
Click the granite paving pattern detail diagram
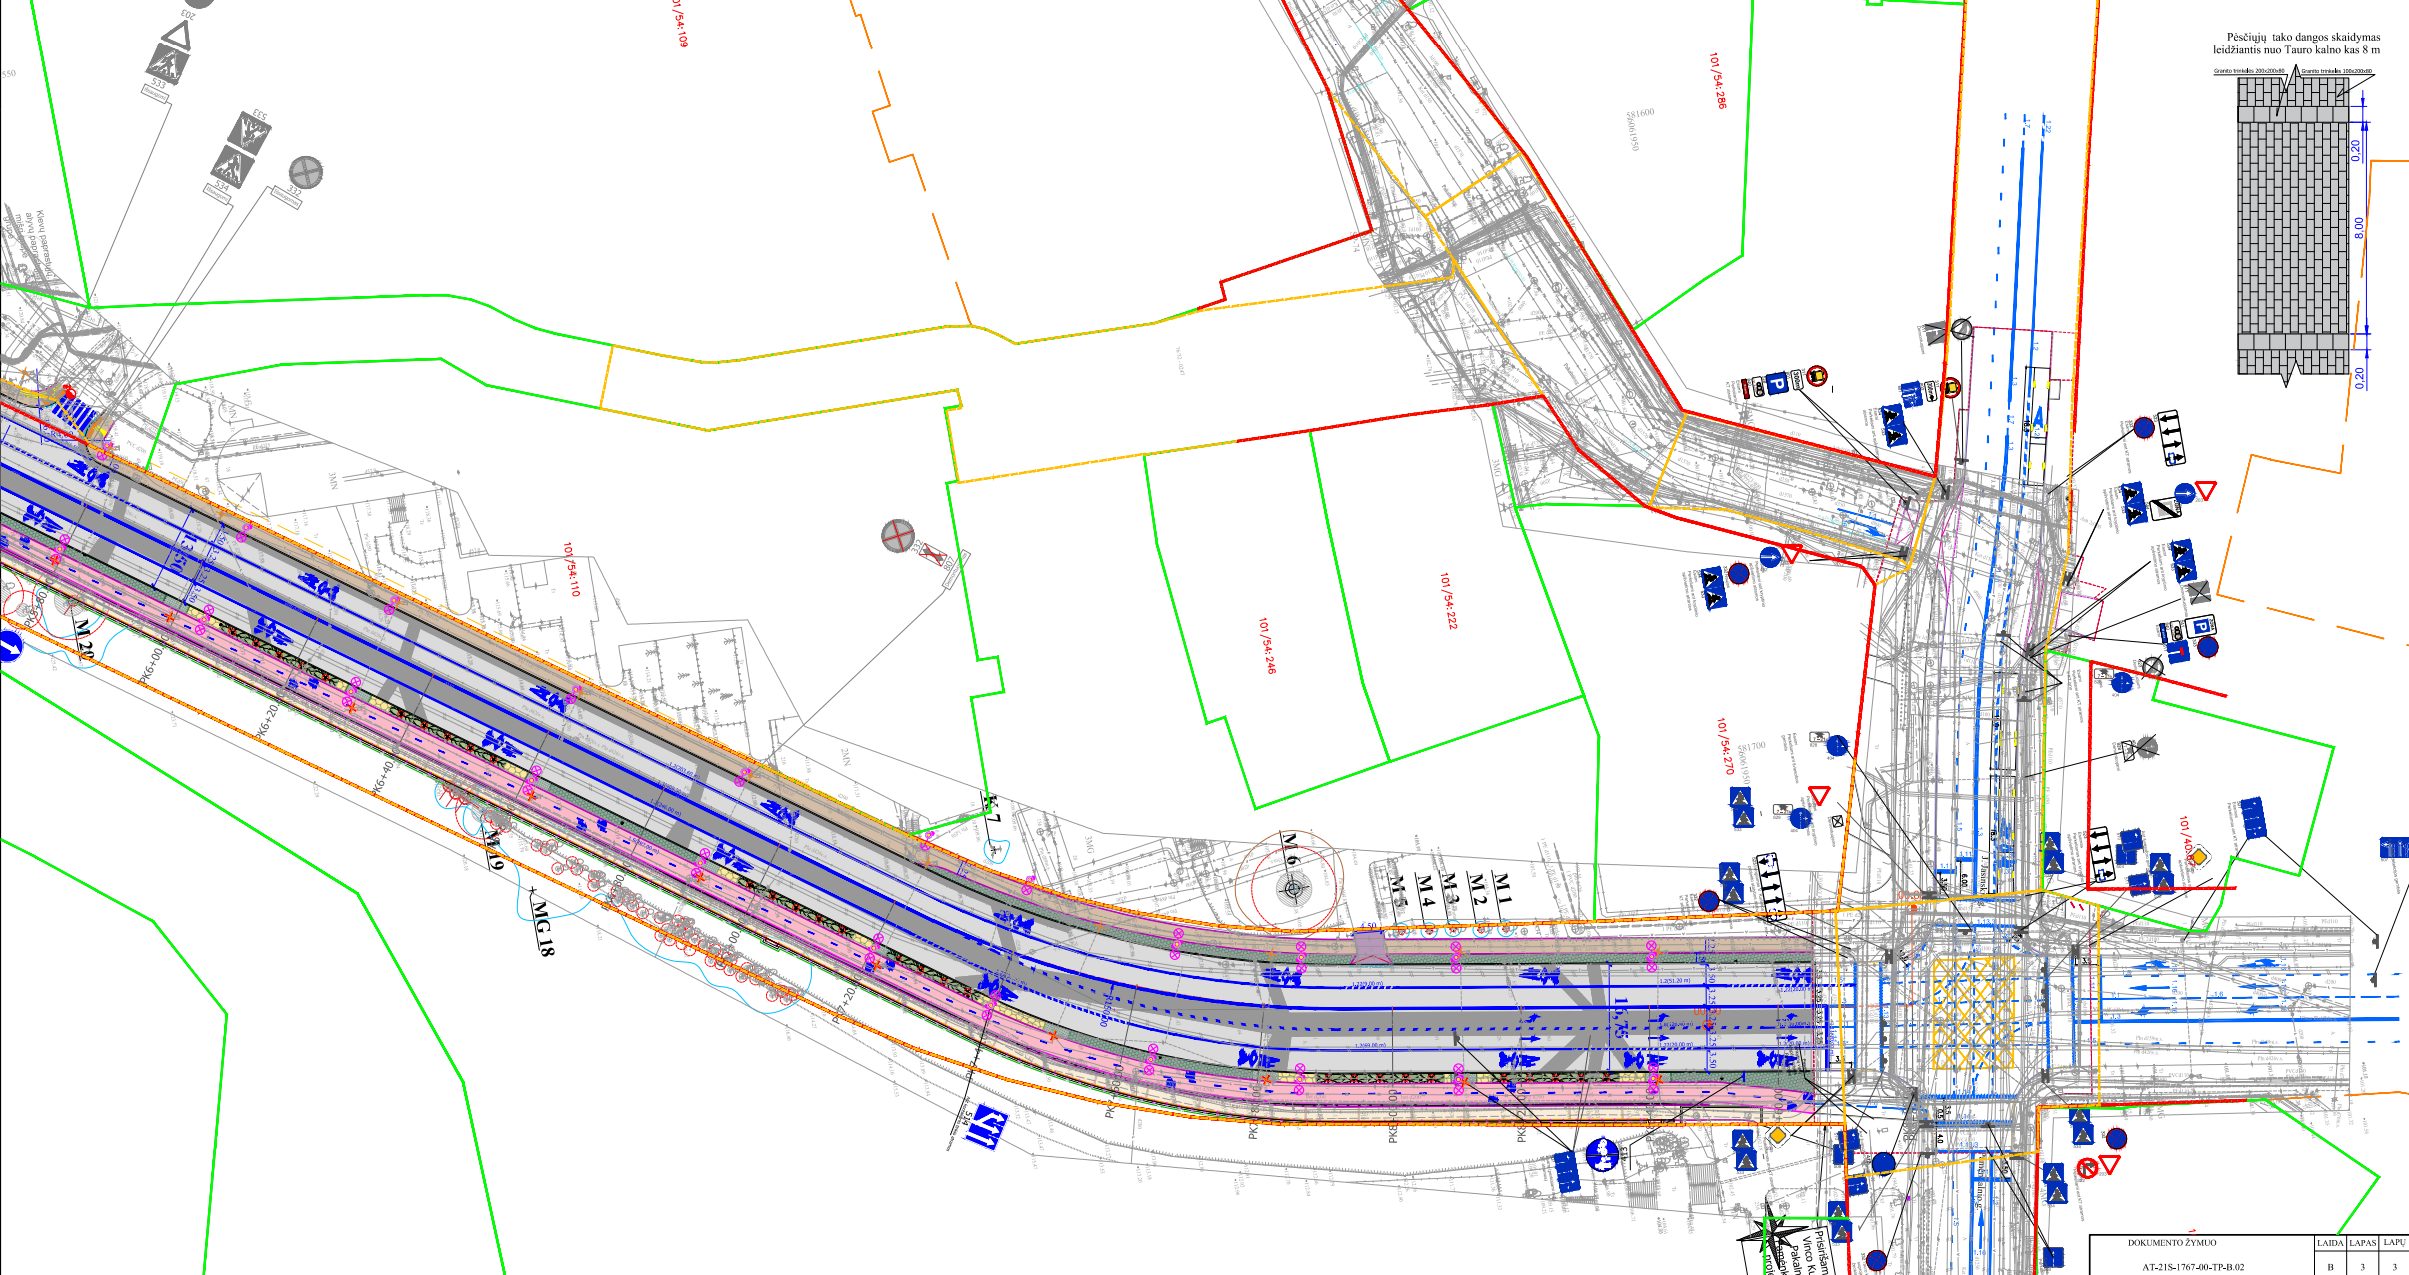2292,228
